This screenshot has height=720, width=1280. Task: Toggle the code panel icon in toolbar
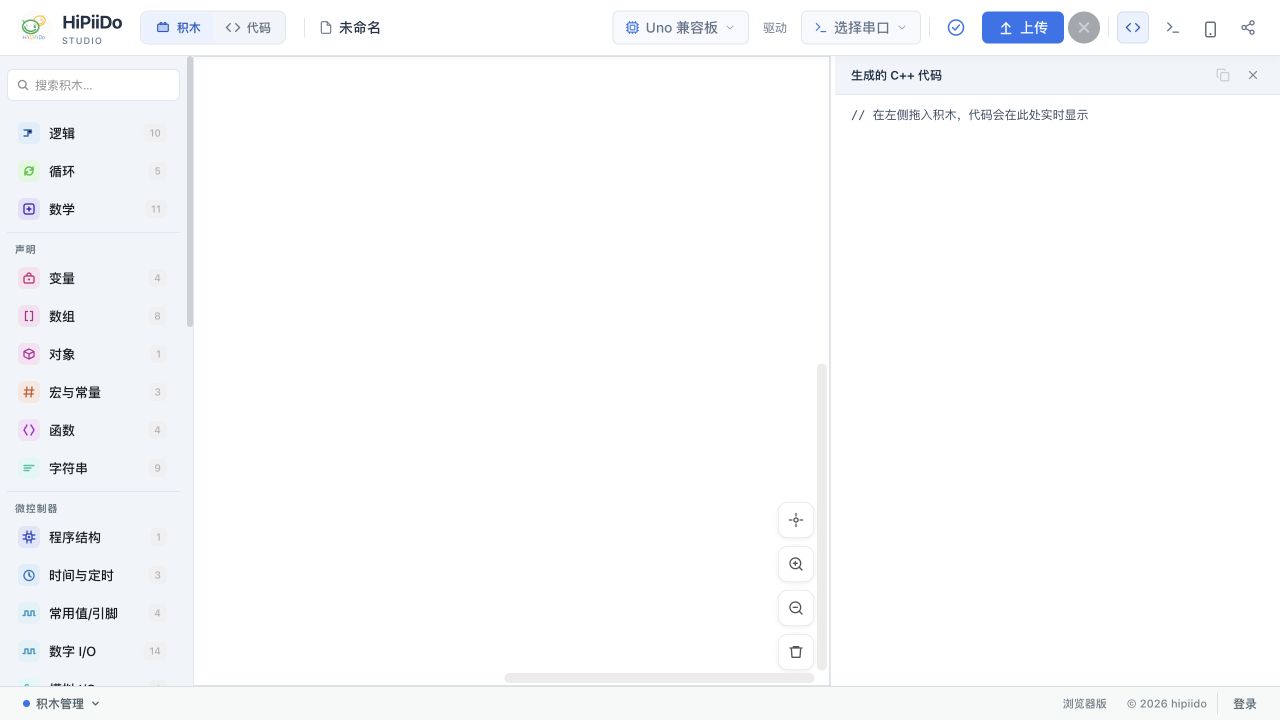[x=1133, y=28]
